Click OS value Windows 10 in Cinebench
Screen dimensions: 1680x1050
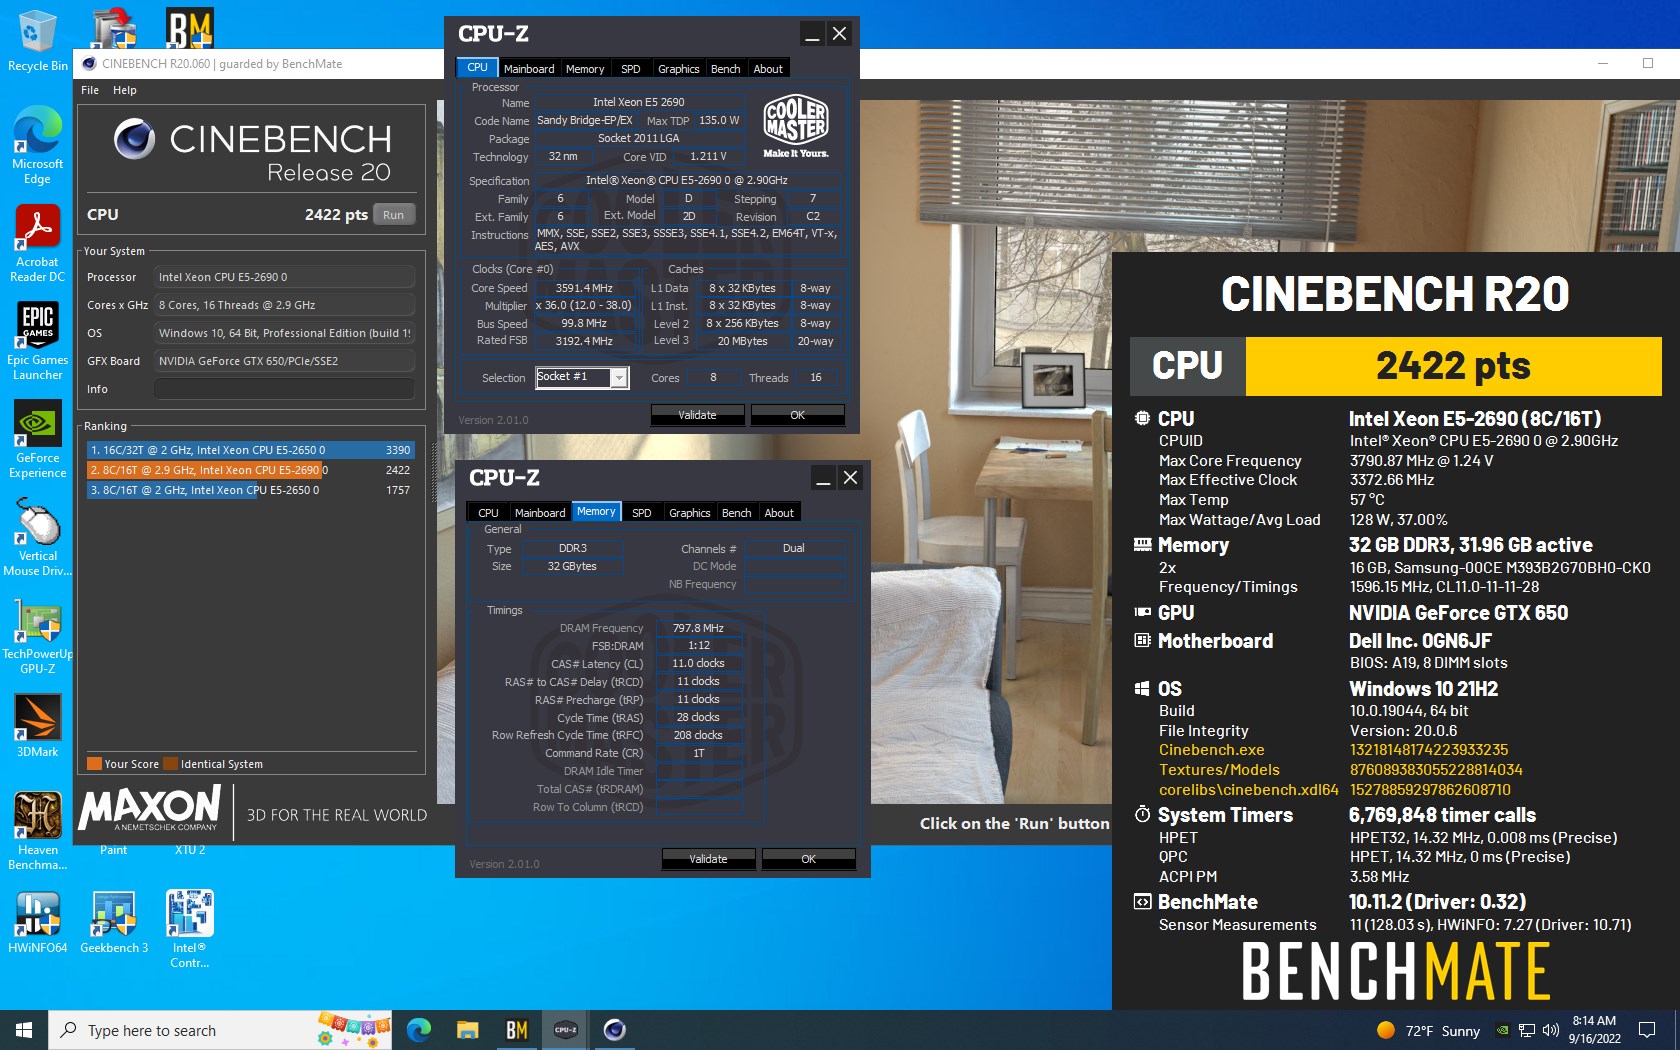pos(284,333)
